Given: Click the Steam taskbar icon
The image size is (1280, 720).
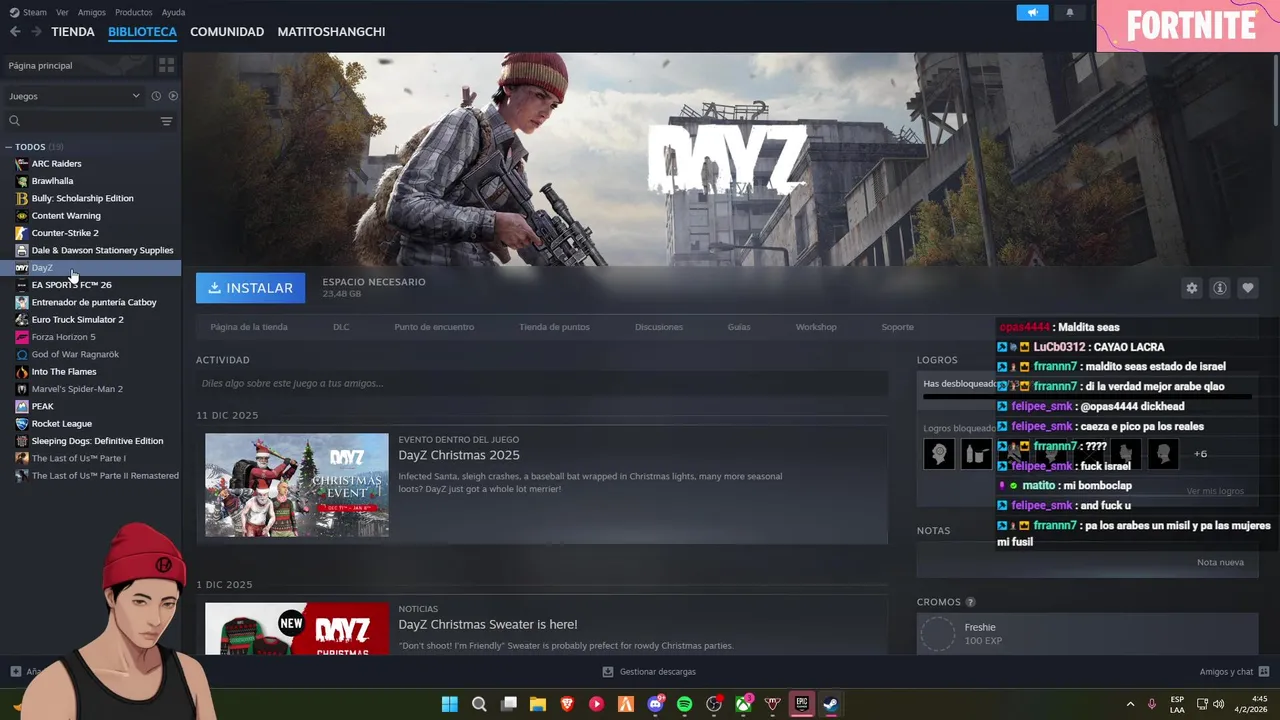Looking at the screenshot, I should pyautogui.click(x=831, y=704).
